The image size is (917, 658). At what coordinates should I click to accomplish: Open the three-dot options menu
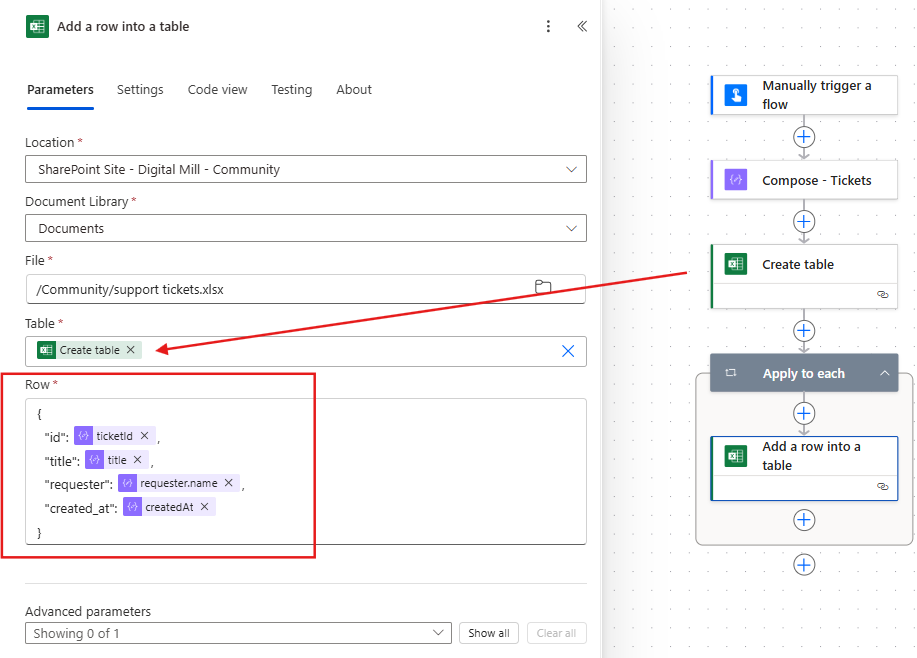click(548, 26)
